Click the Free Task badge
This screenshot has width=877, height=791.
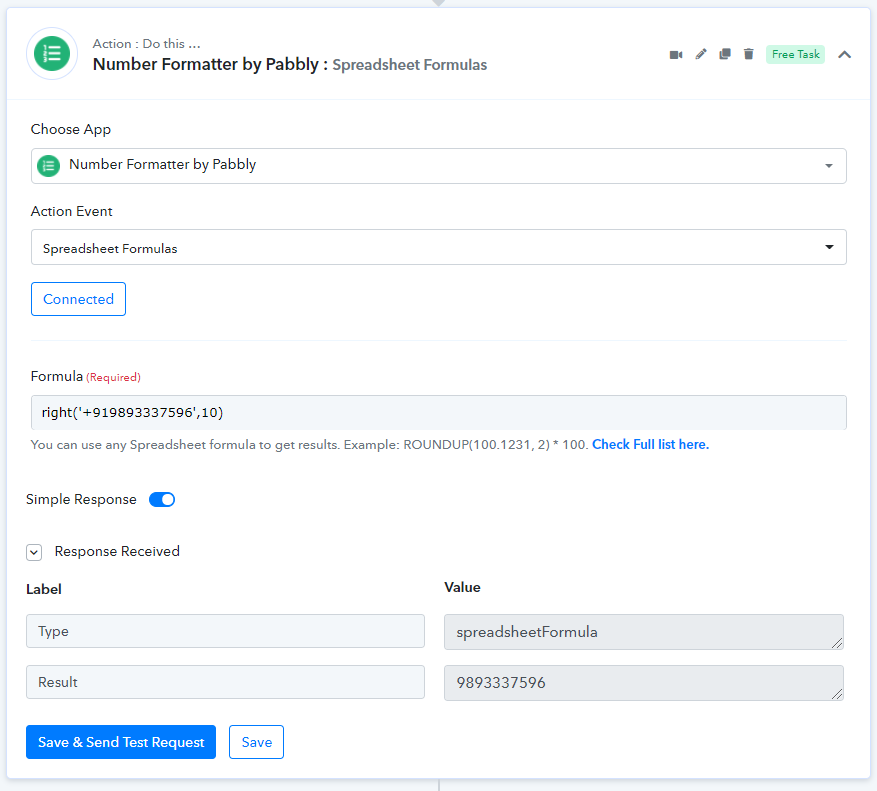[795, 54]
